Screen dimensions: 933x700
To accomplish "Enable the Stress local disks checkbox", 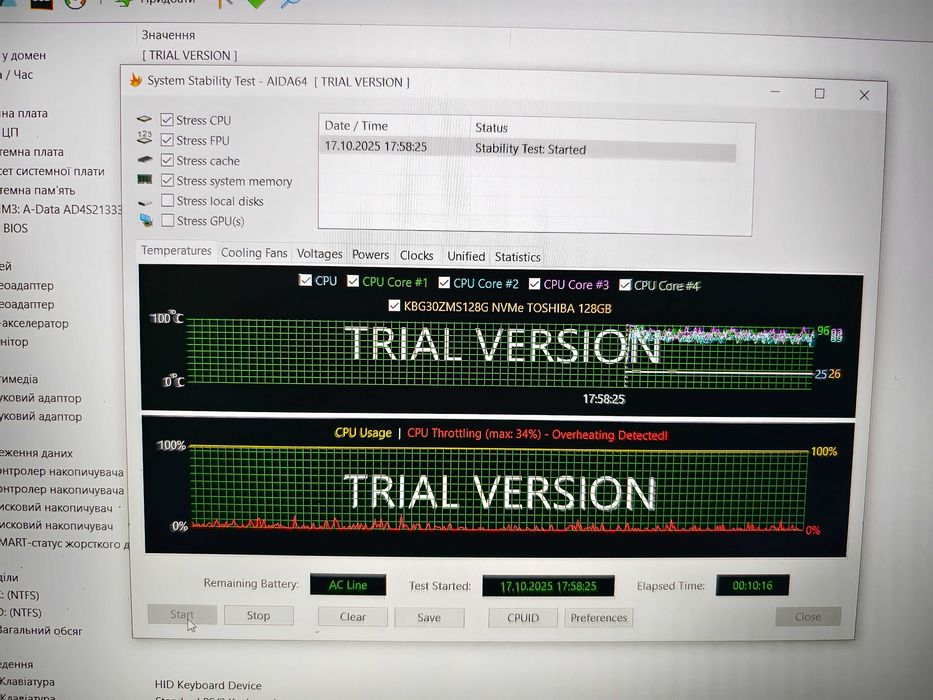I will tap(168, 201).
